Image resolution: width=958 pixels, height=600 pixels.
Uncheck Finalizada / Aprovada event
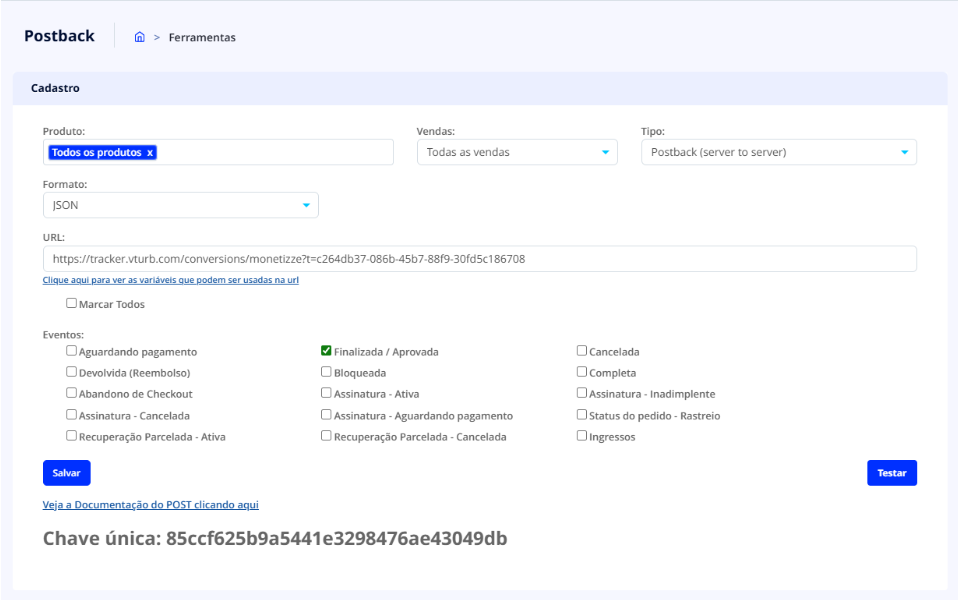(326, 351)
